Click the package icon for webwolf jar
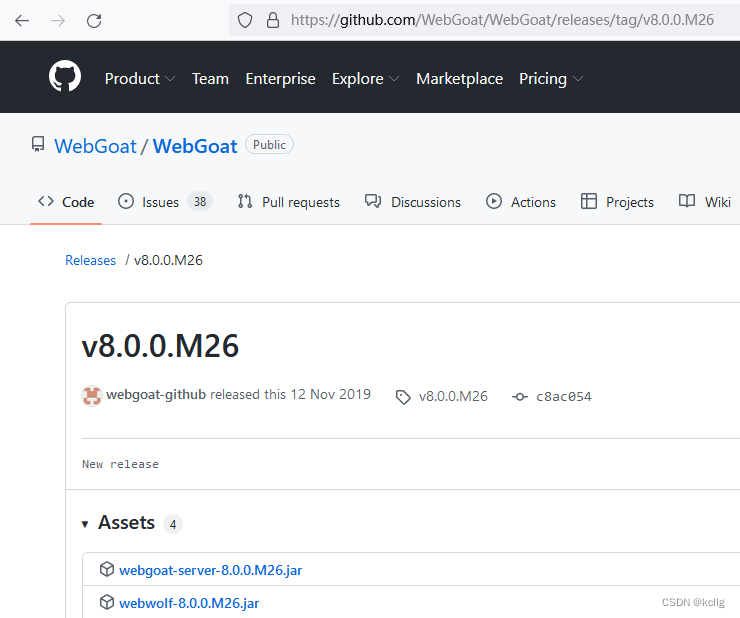 [107, 602]
